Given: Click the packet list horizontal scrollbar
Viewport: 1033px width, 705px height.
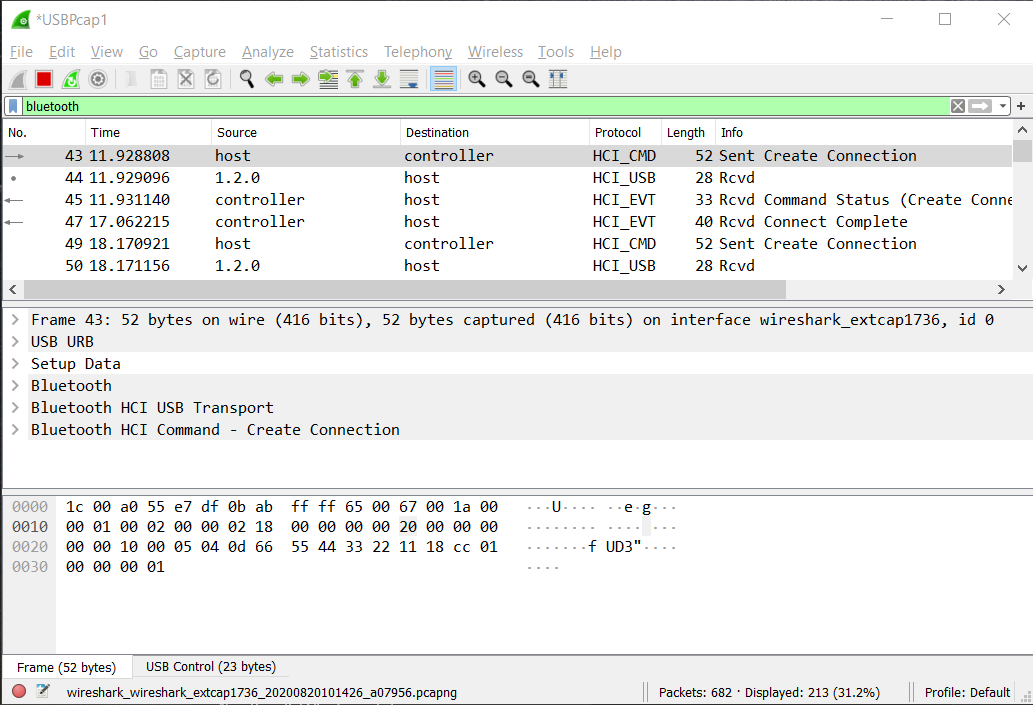Looking at the screenshot, I should coord(405,289).
